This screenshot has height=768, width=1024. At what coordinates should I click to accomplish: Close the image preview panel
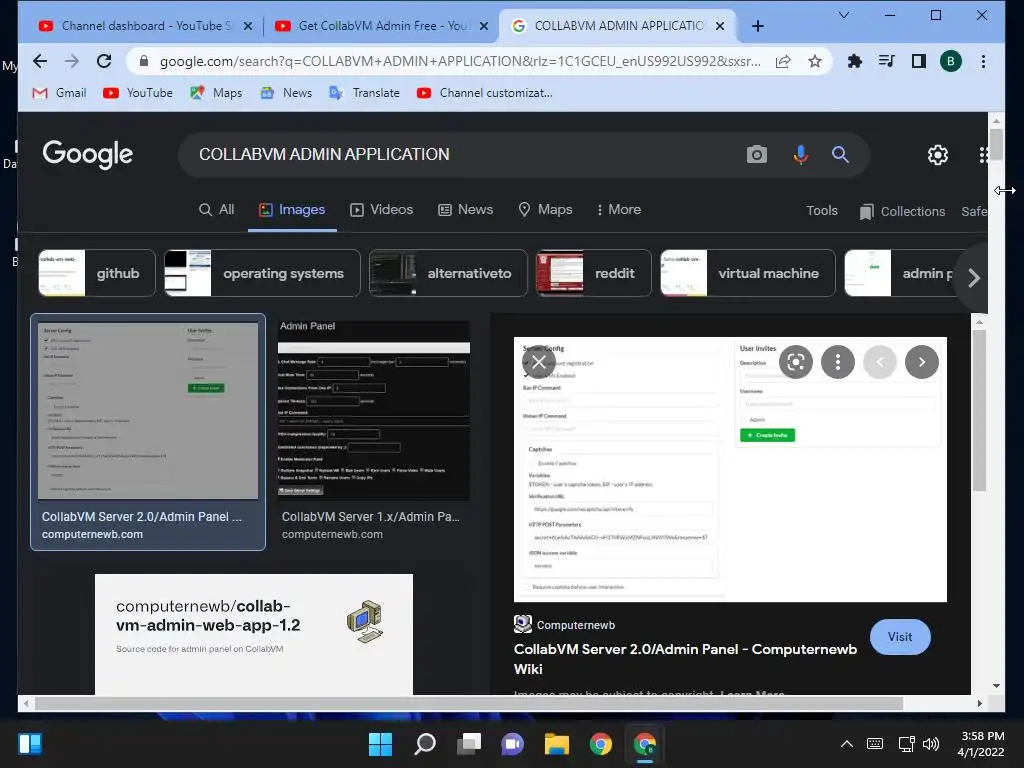(539, 362)
